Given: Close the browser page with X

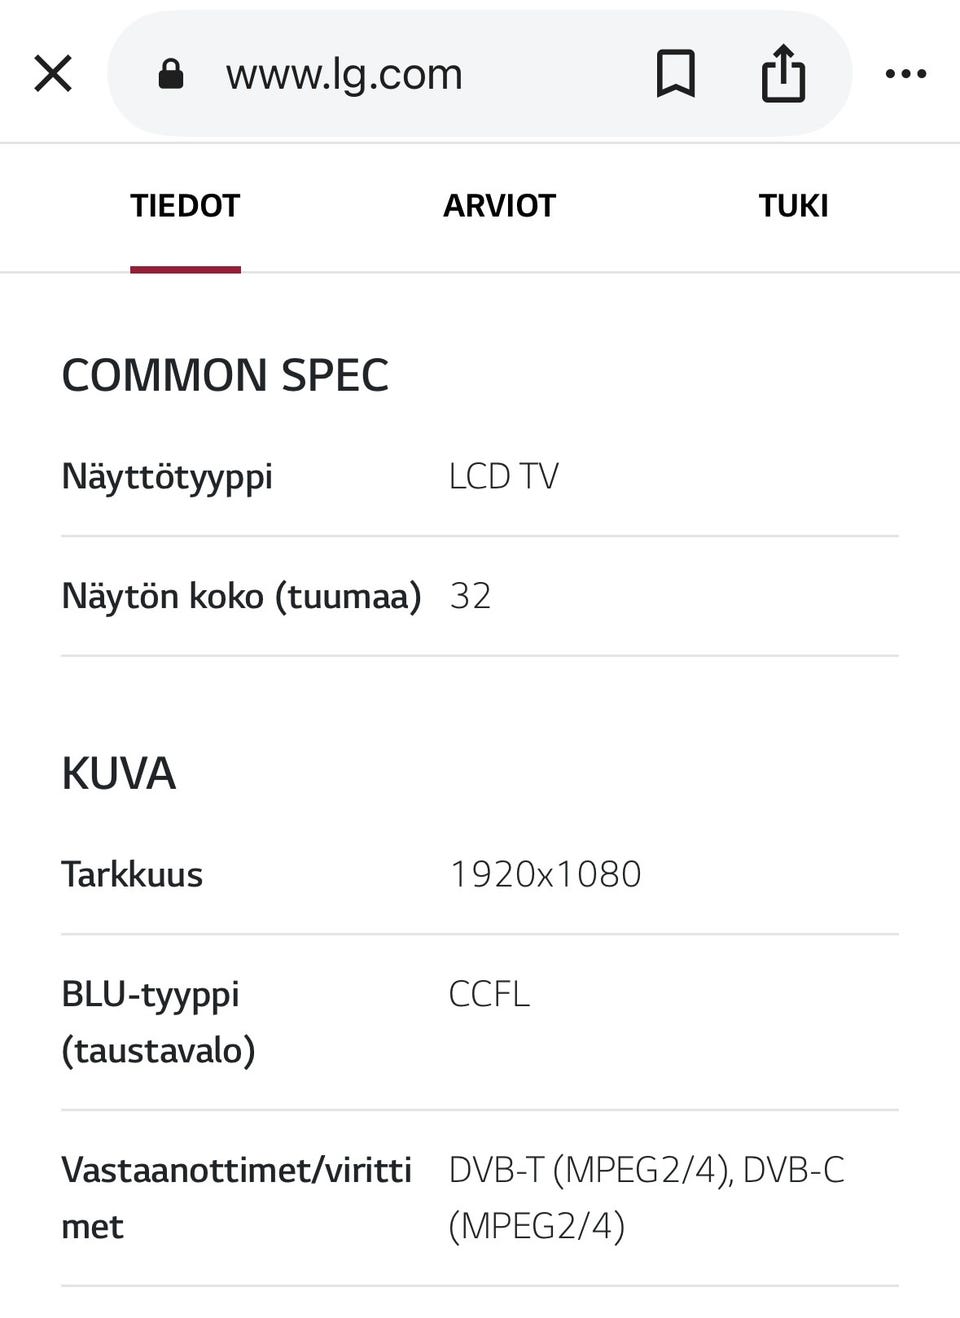Looking at the screenshot, I should 53,73.
